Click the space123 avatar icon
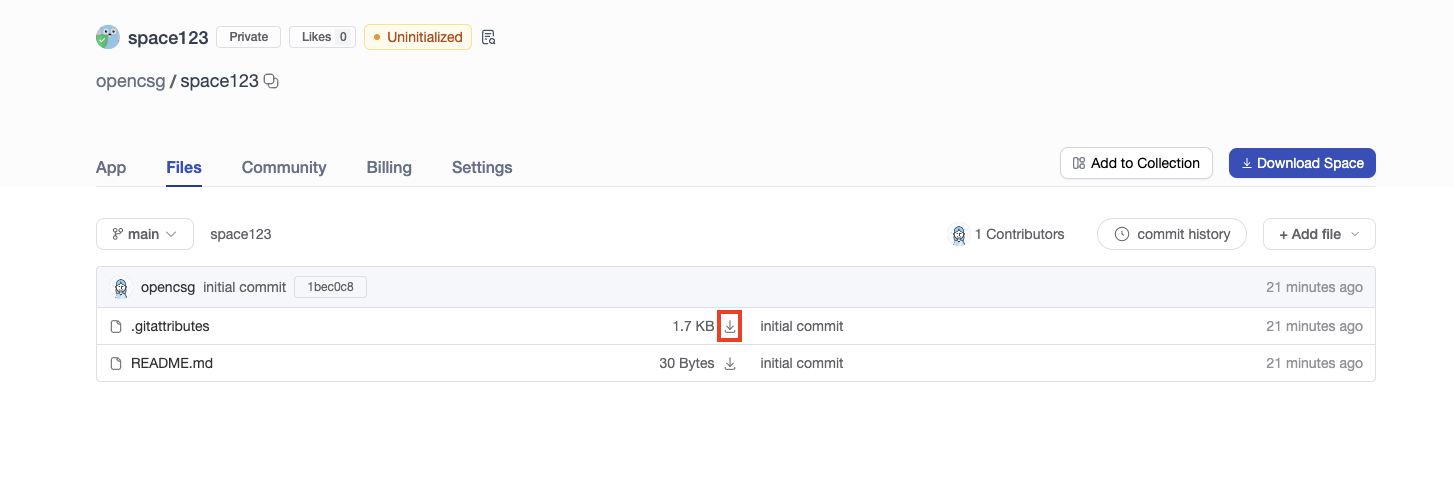The image size is (1454, 484). tap(108, 38)
